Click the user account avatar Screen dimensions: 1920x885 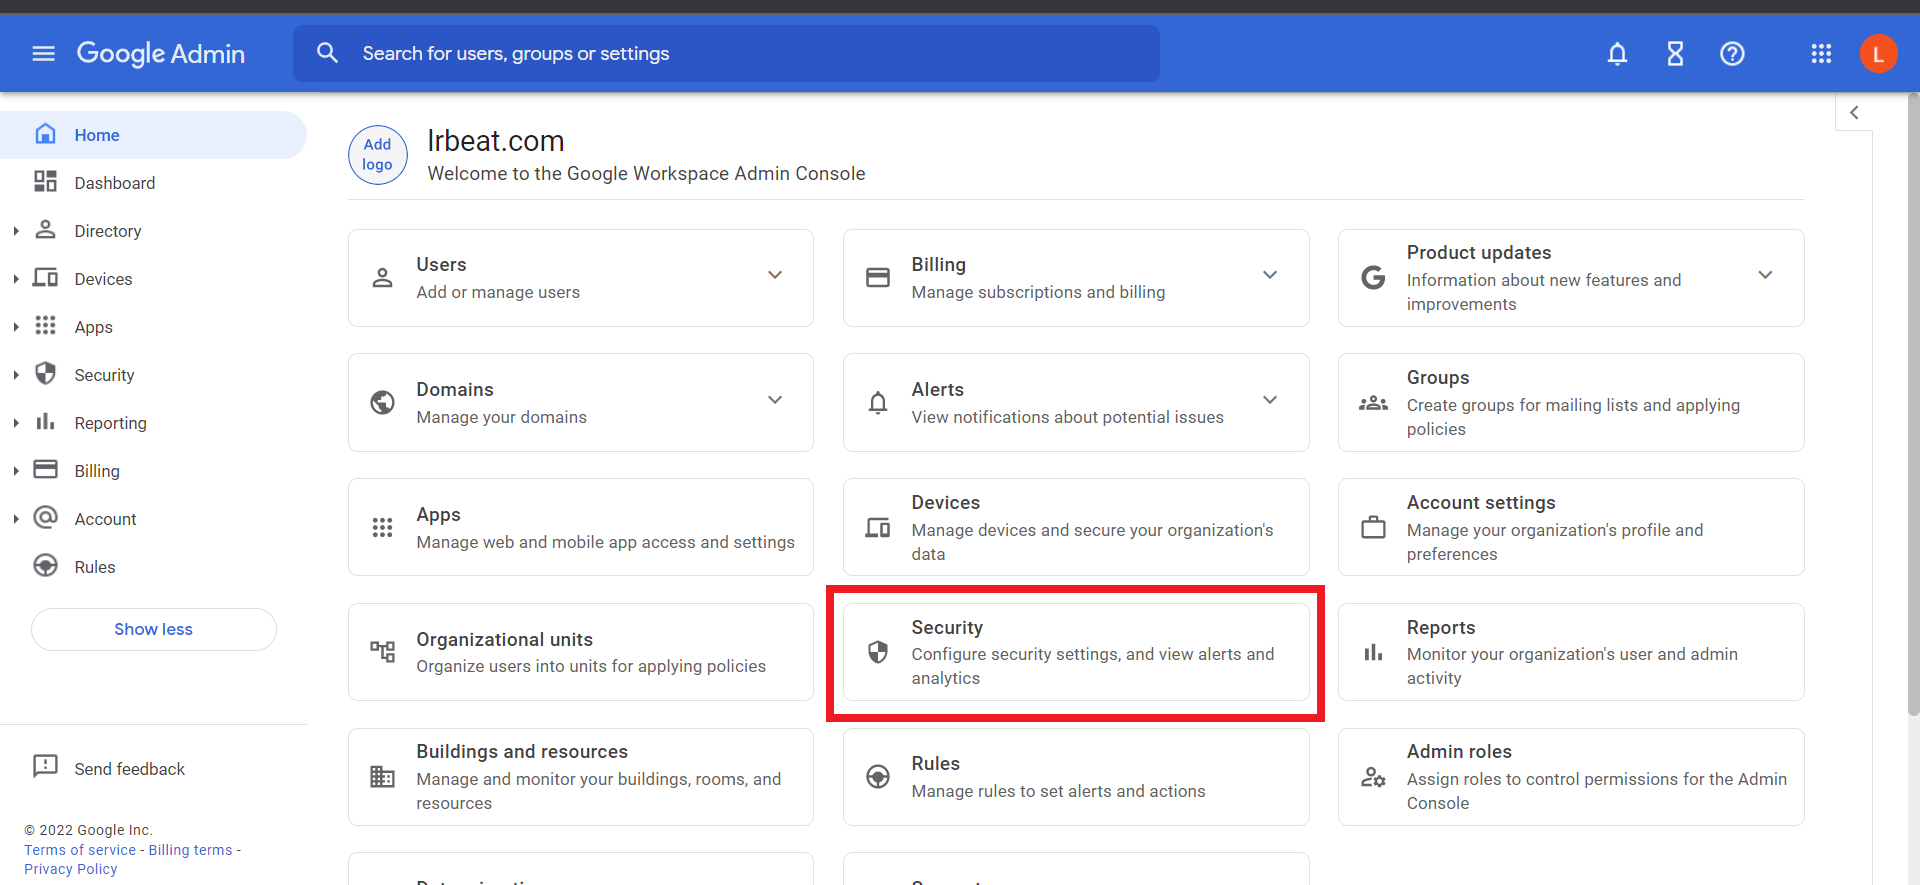(1878, 54)
